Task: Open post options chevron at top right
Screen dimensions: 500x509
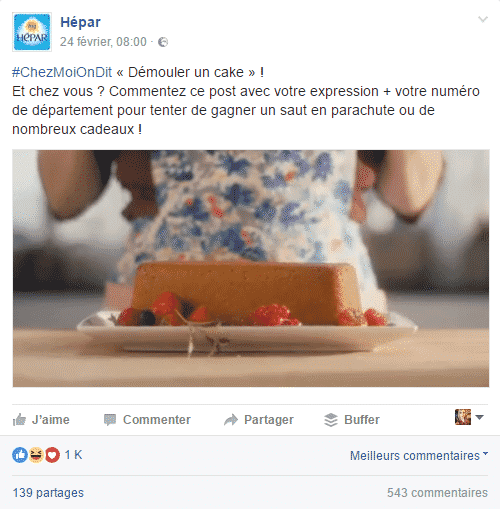Action: (483, 19)
